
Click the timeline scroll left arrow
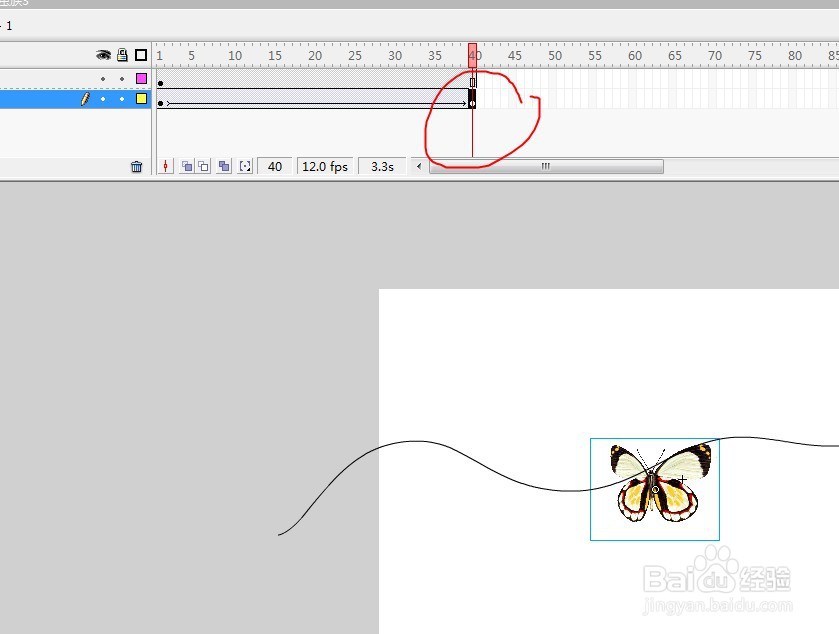[x=419, y=166]
